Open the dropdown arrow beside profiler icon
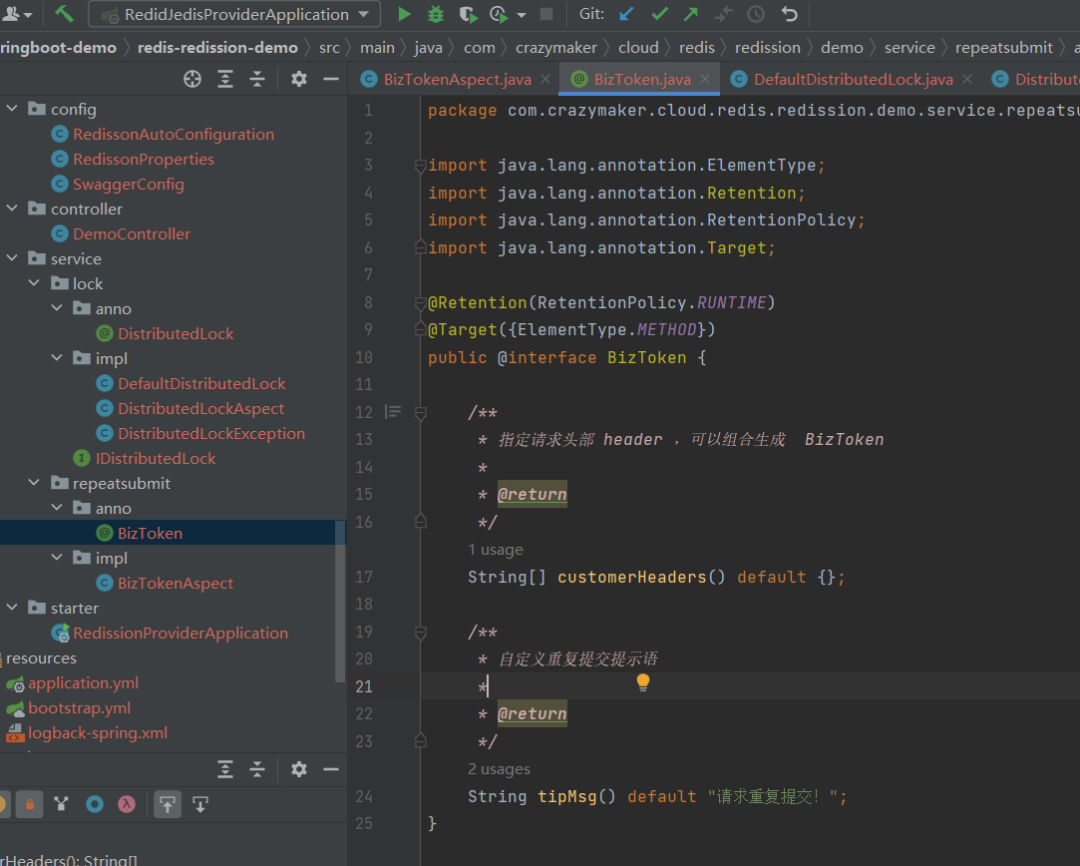 tap(521, 14)
